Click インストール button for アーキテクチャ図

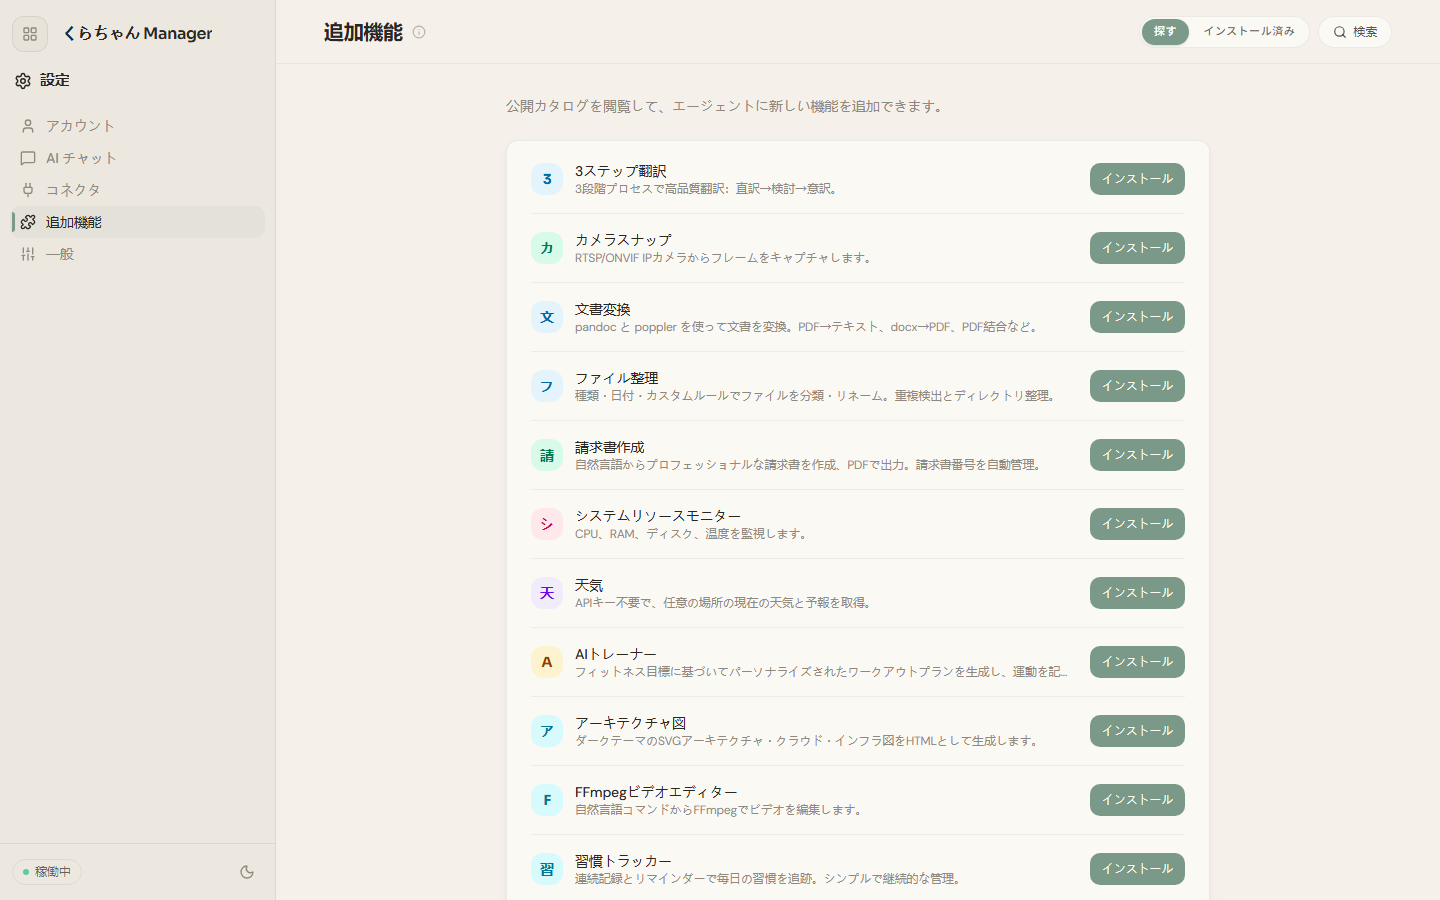1137,731
